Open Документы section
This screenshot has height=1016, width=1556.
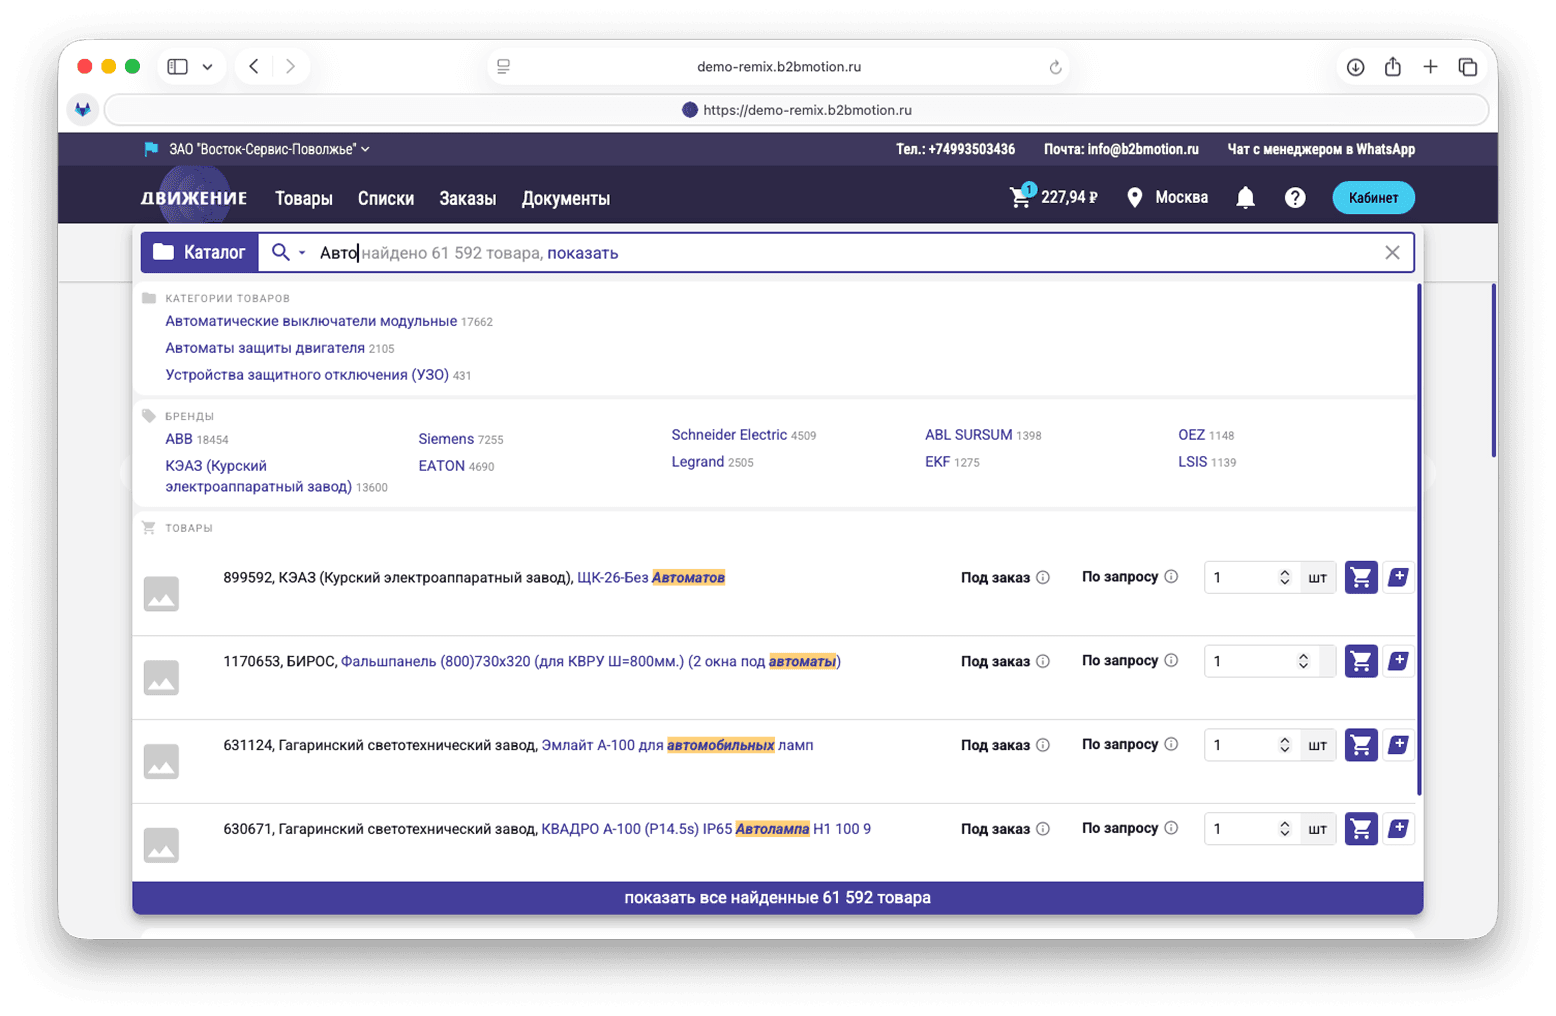566,198
